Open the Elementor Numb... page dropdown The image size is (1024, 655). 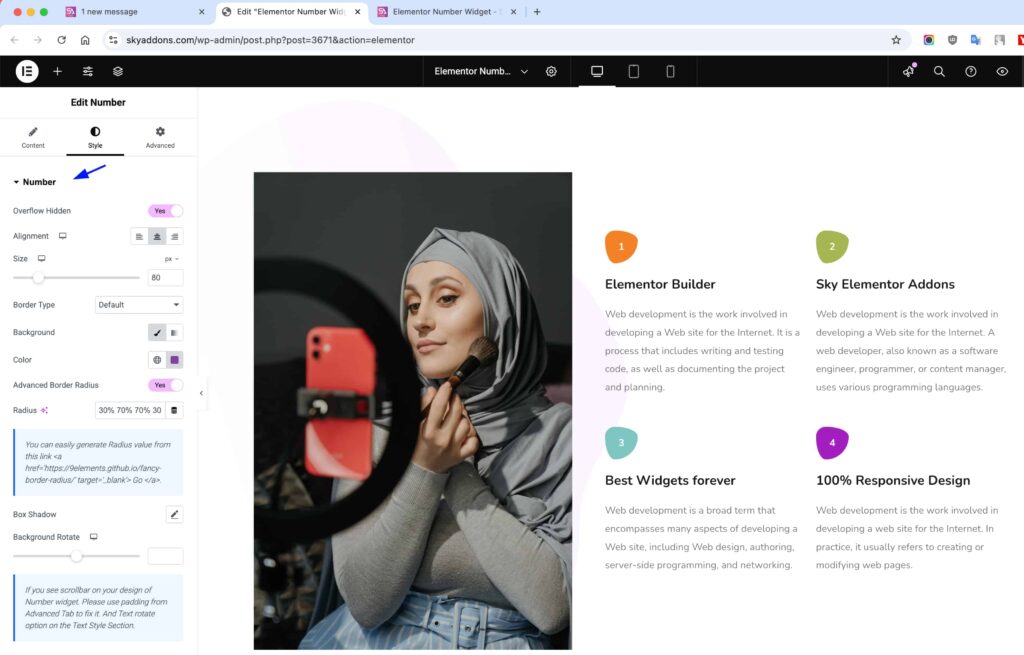click(x=481, y=71)
